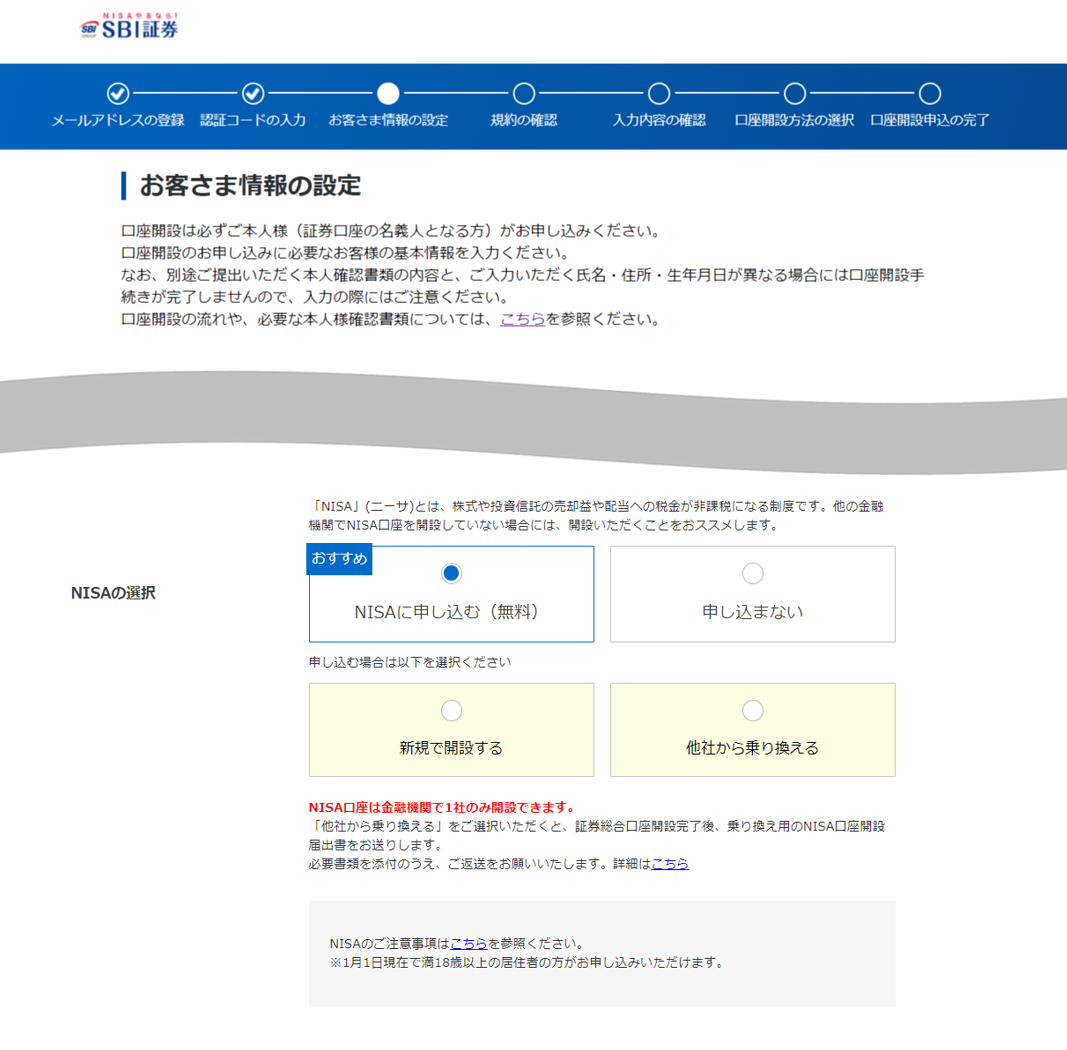Open the NISAのご注意事項 こちら link
Image resolution: width=1067 pixels, height=1050 pixels.
point(468,941)
